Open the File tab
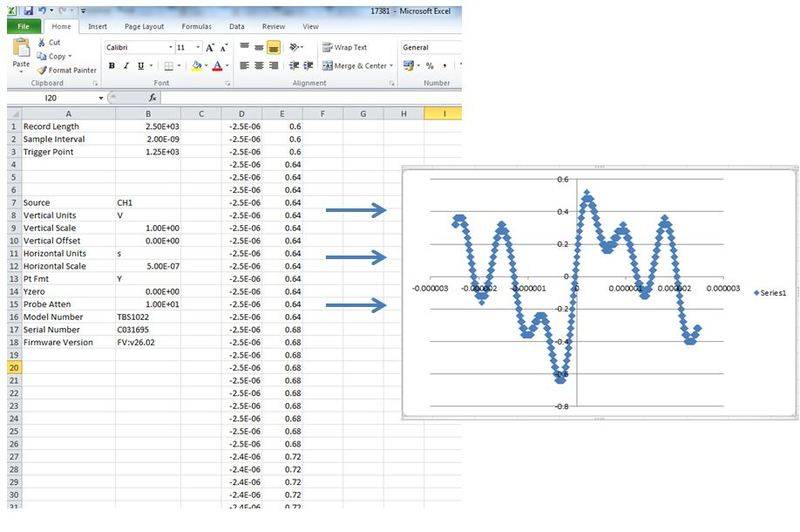Image resolution: width=800 pixels, height=532 pixels. click(x=23, y=27)
